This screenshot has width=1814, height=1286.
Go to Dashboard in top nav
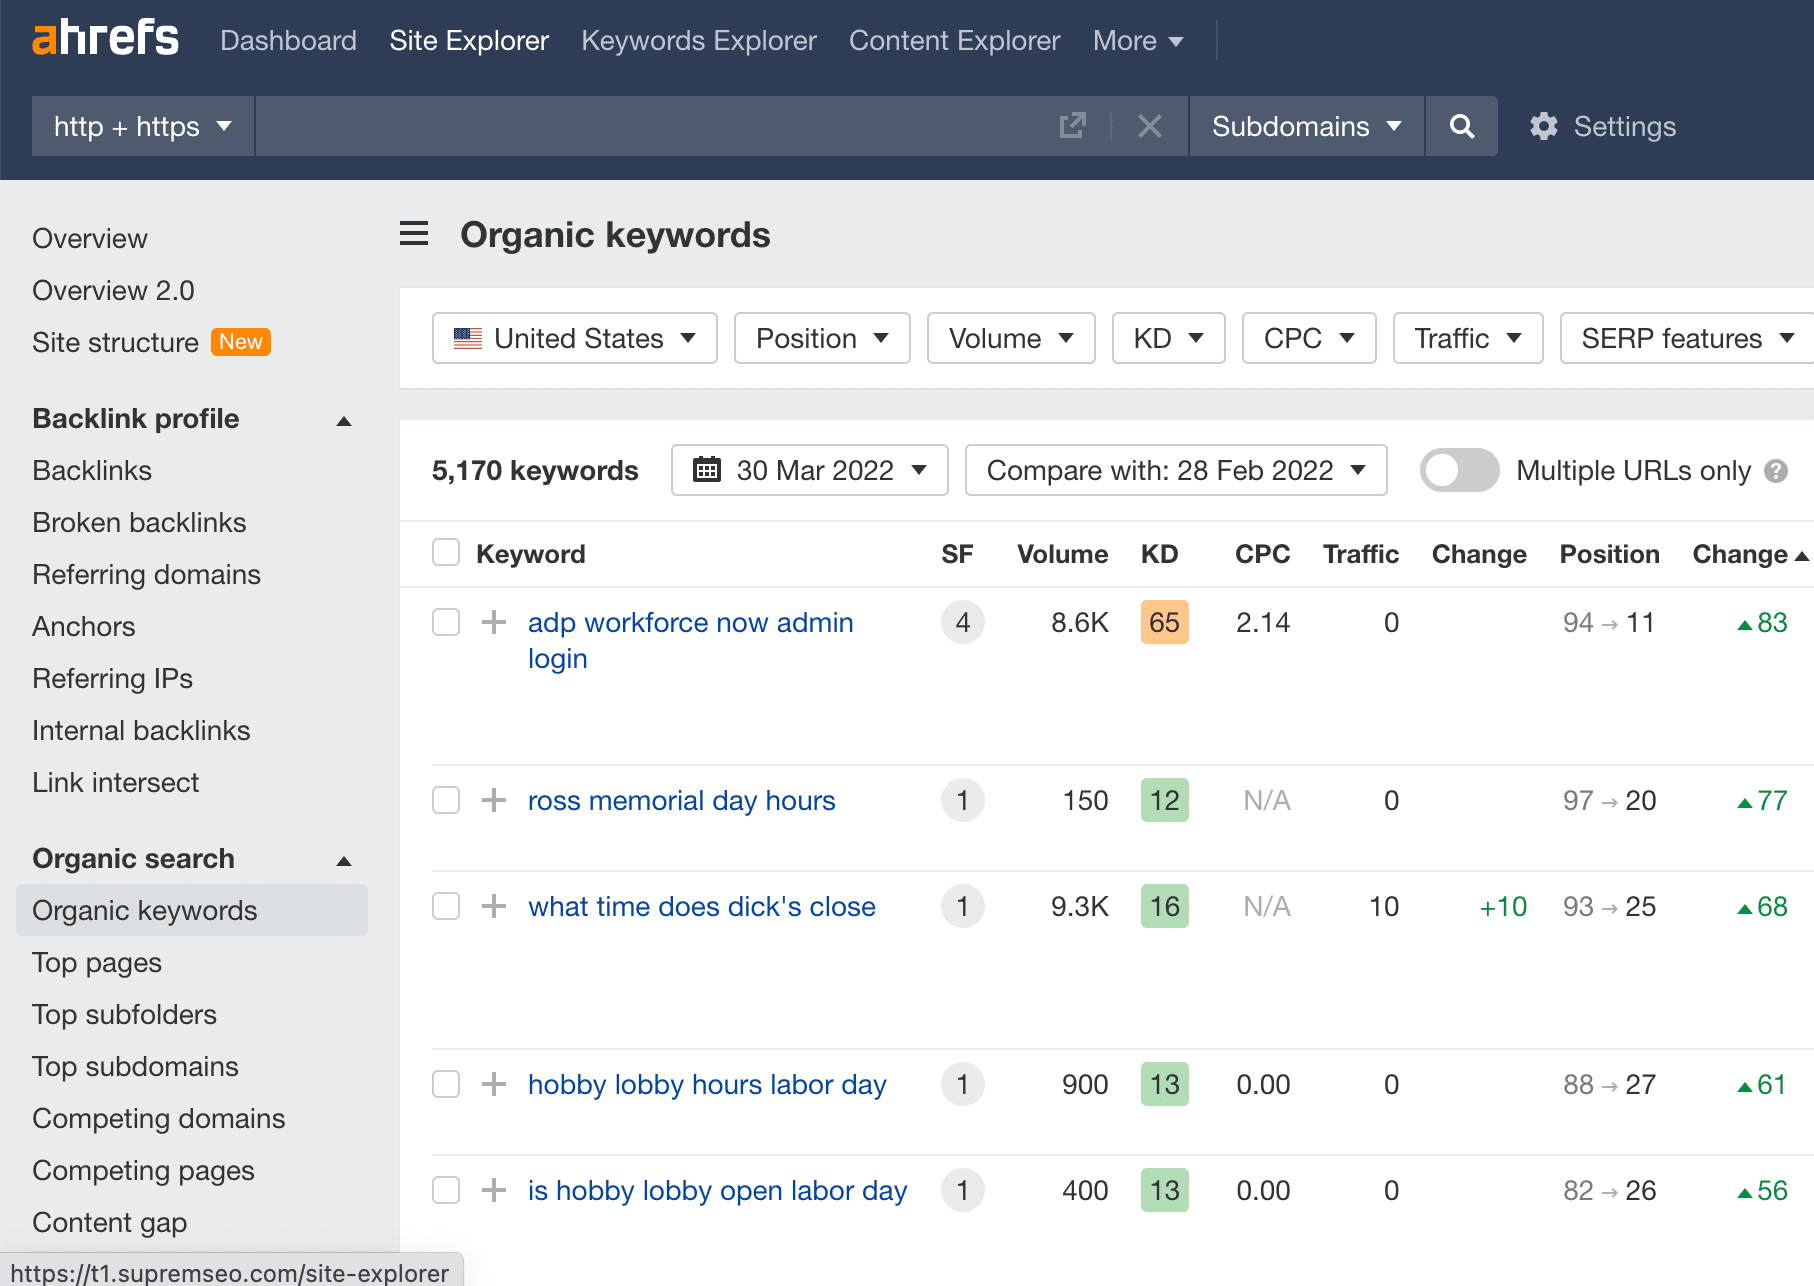(x=288, y=40)
